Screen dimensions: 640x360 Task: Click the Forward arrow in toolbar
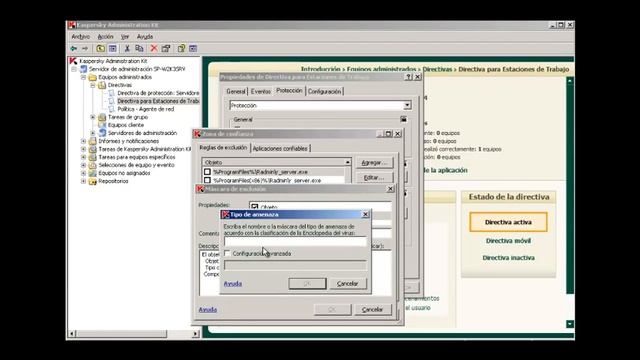tap(85, 49)
